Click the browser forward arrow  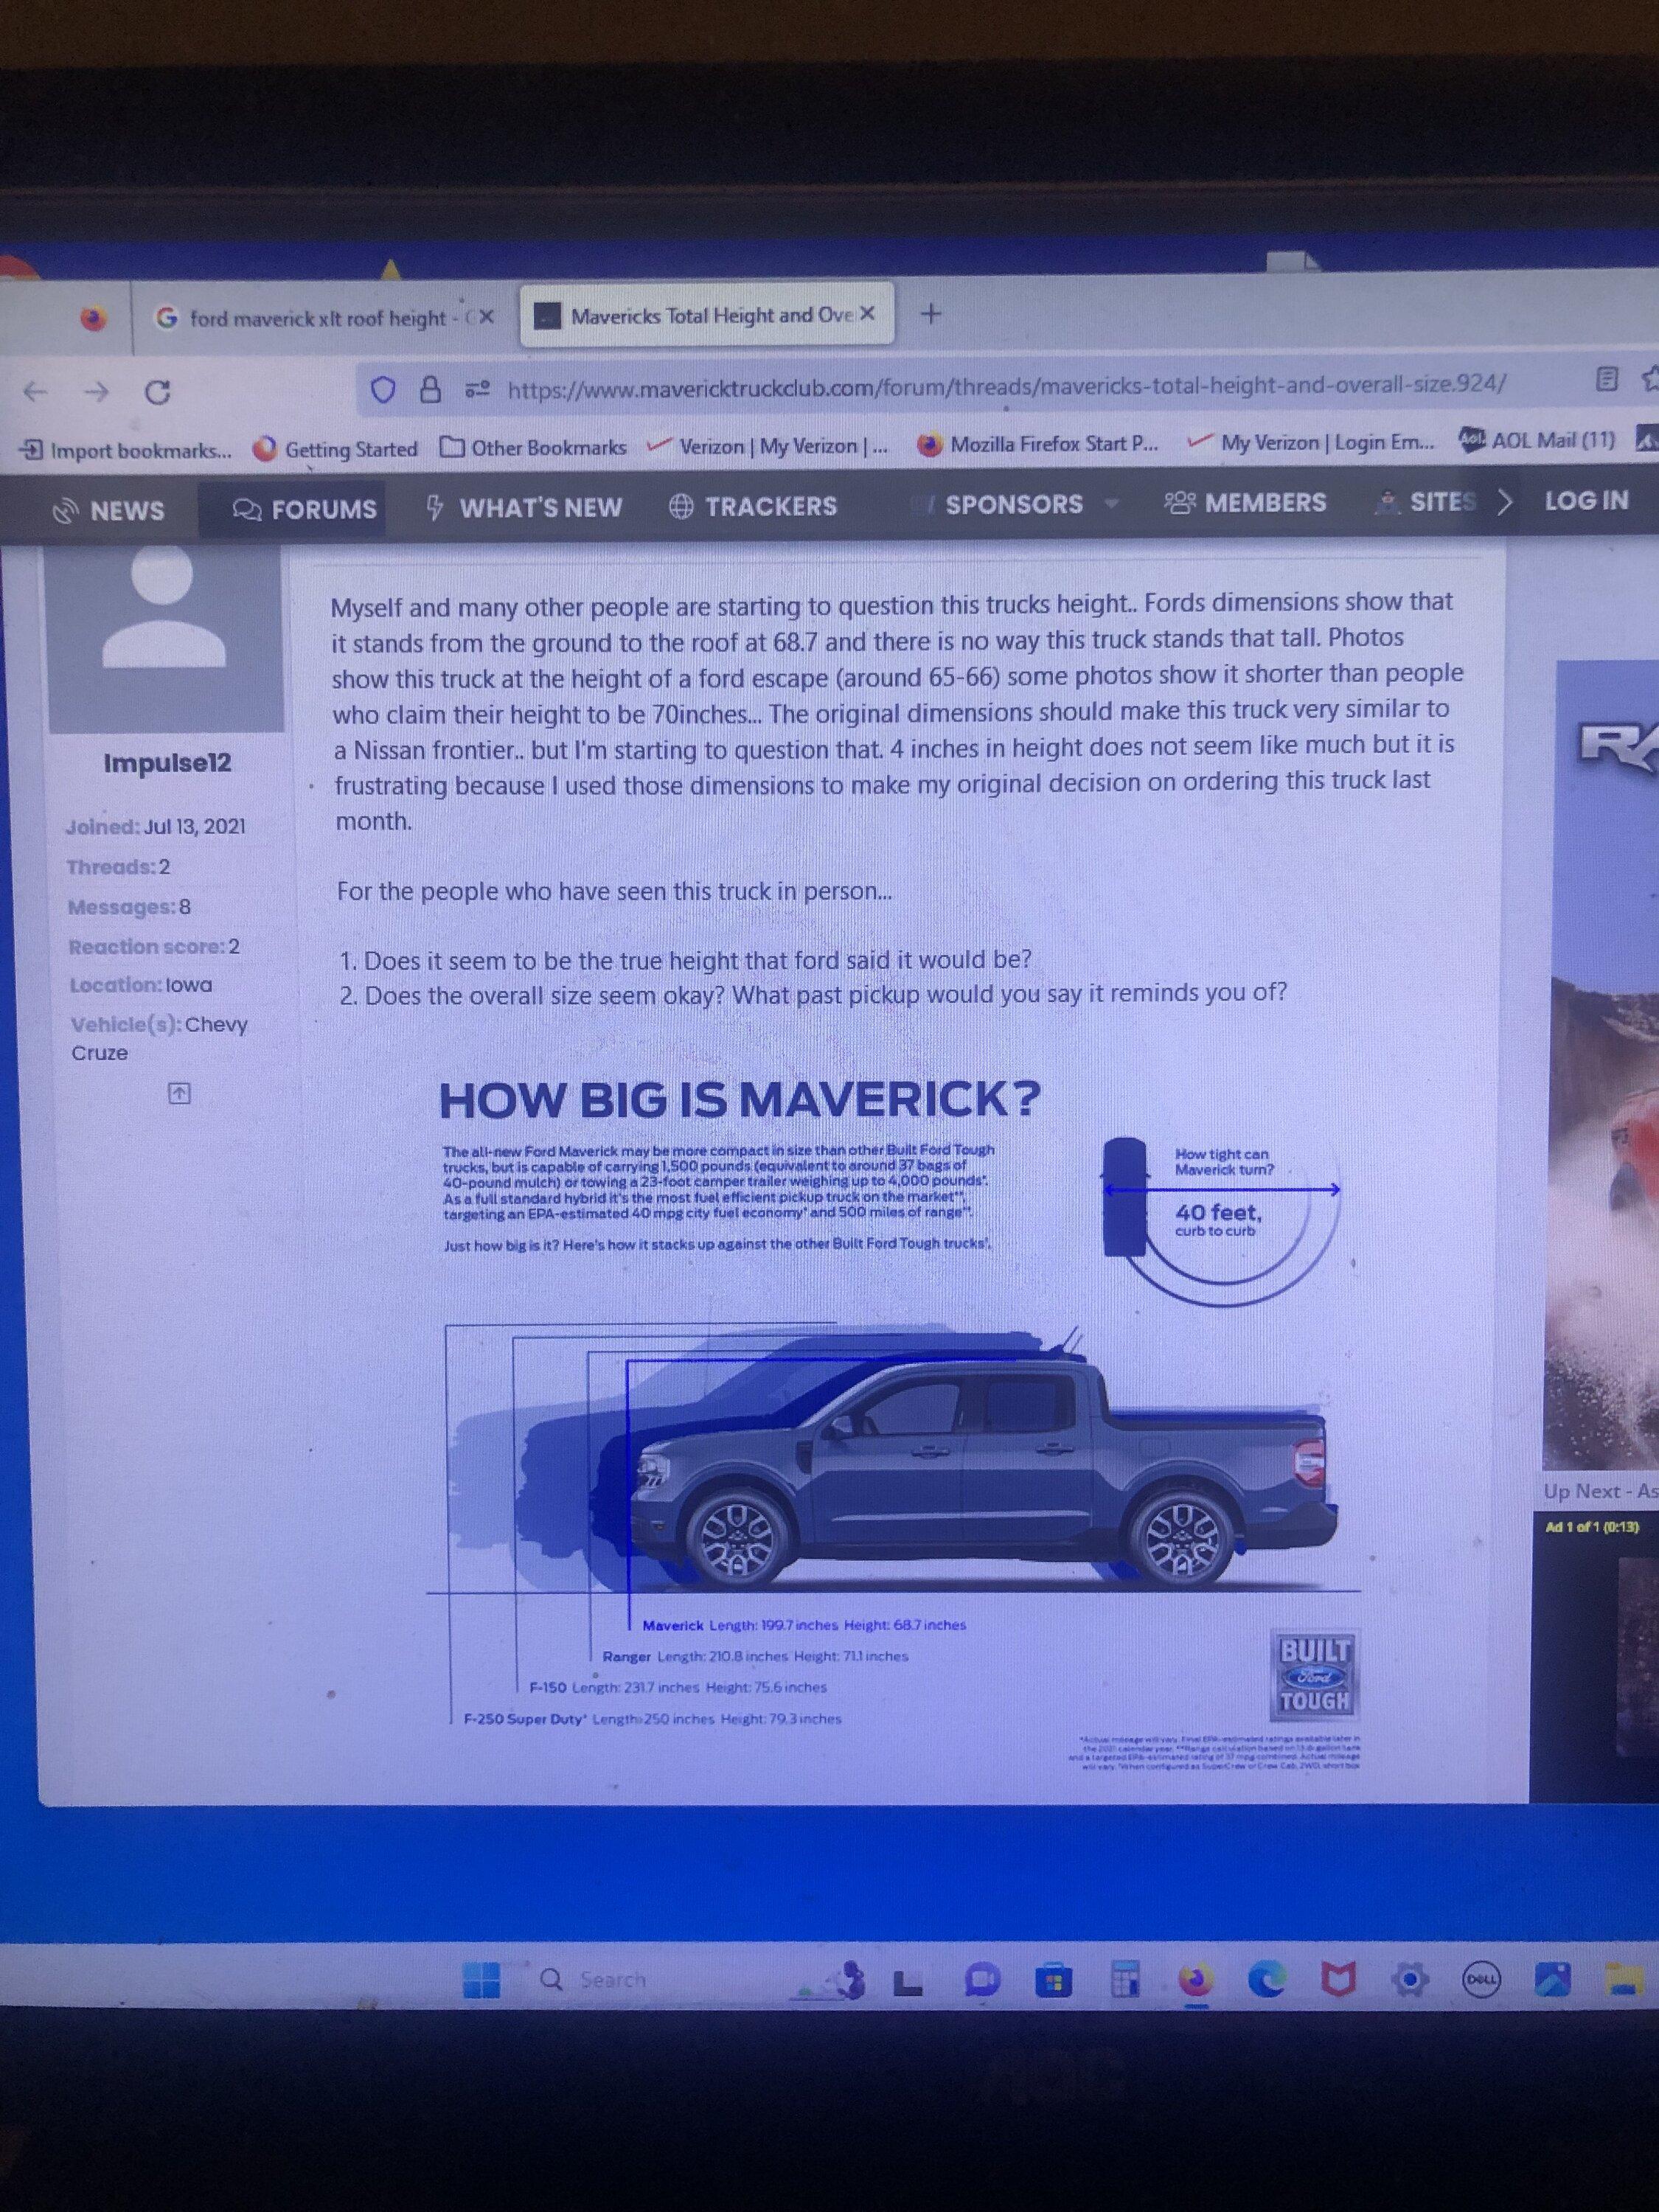[x=96, y=392]
